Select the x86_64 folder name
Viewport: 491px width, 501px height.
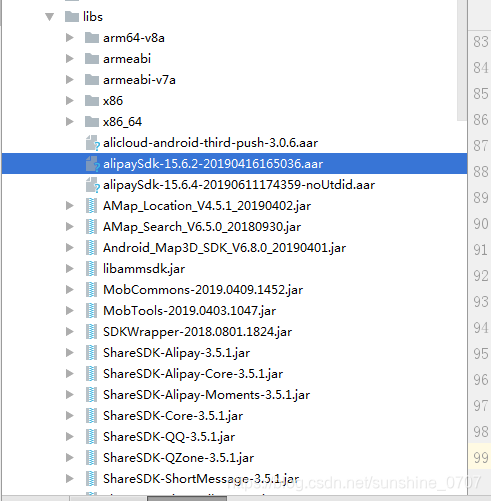point(122,122)
